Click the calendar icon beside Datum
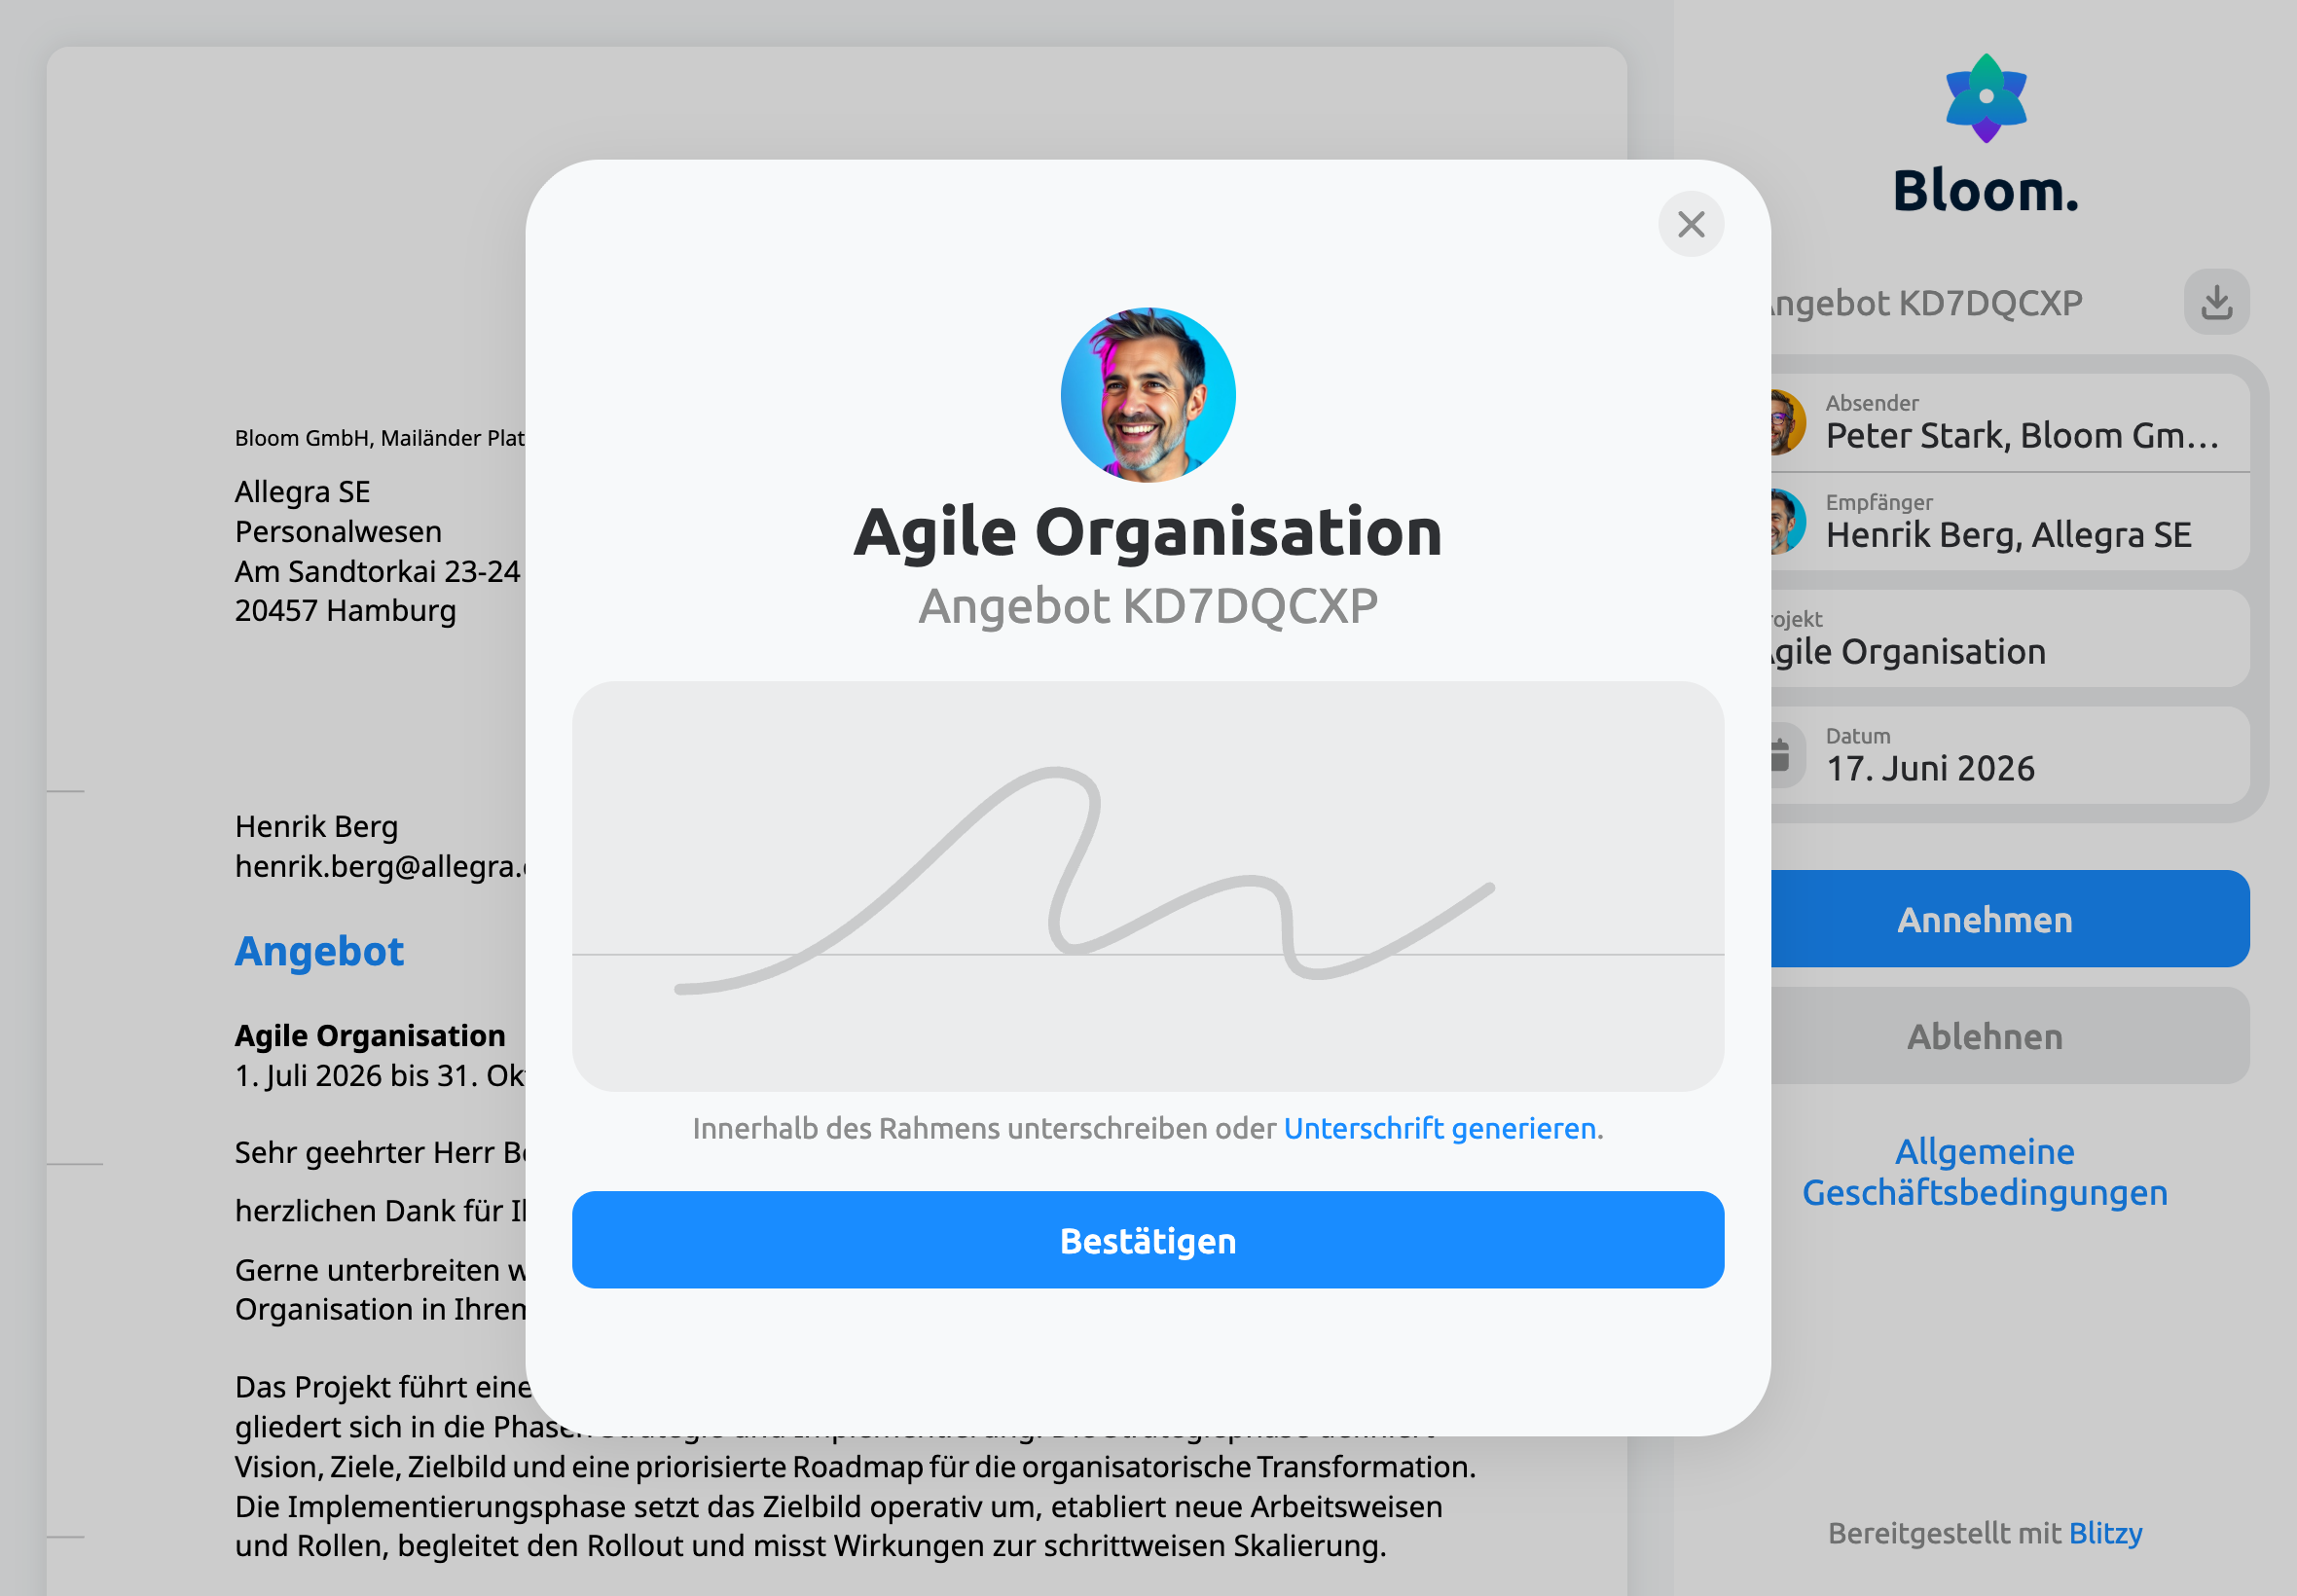2297x1596 pixels. click(x=1787, y=755)
